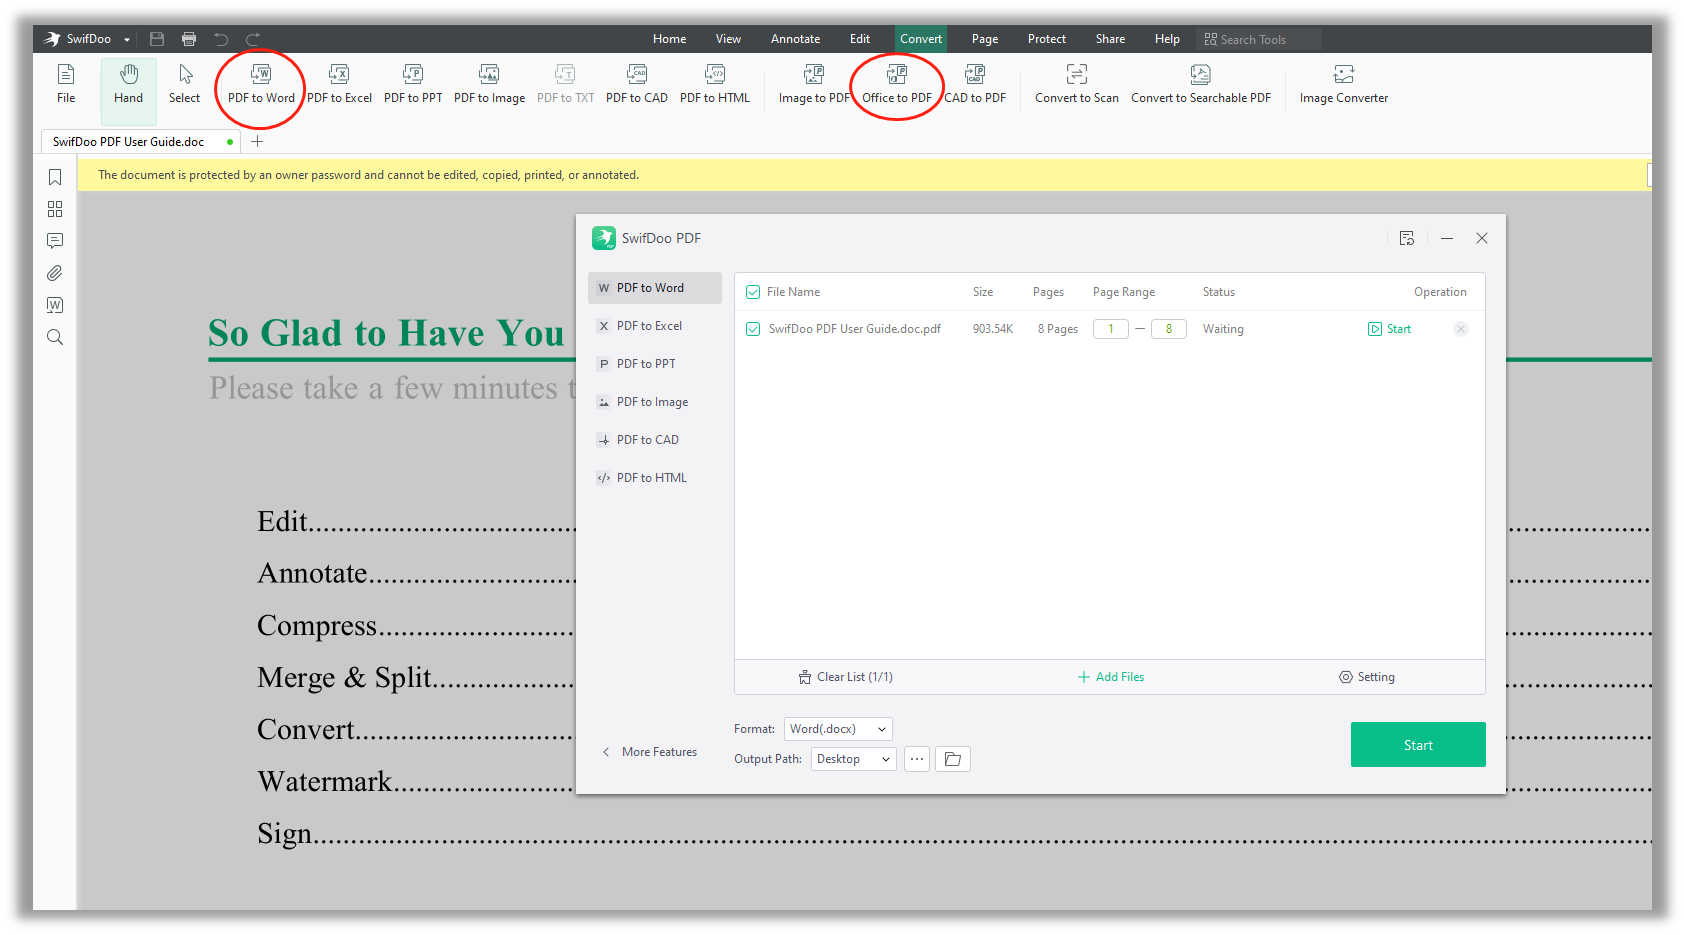Open the Annotate ribbon tab
The width and height of the screenshot is (1684, 935).
coord(795,39)
